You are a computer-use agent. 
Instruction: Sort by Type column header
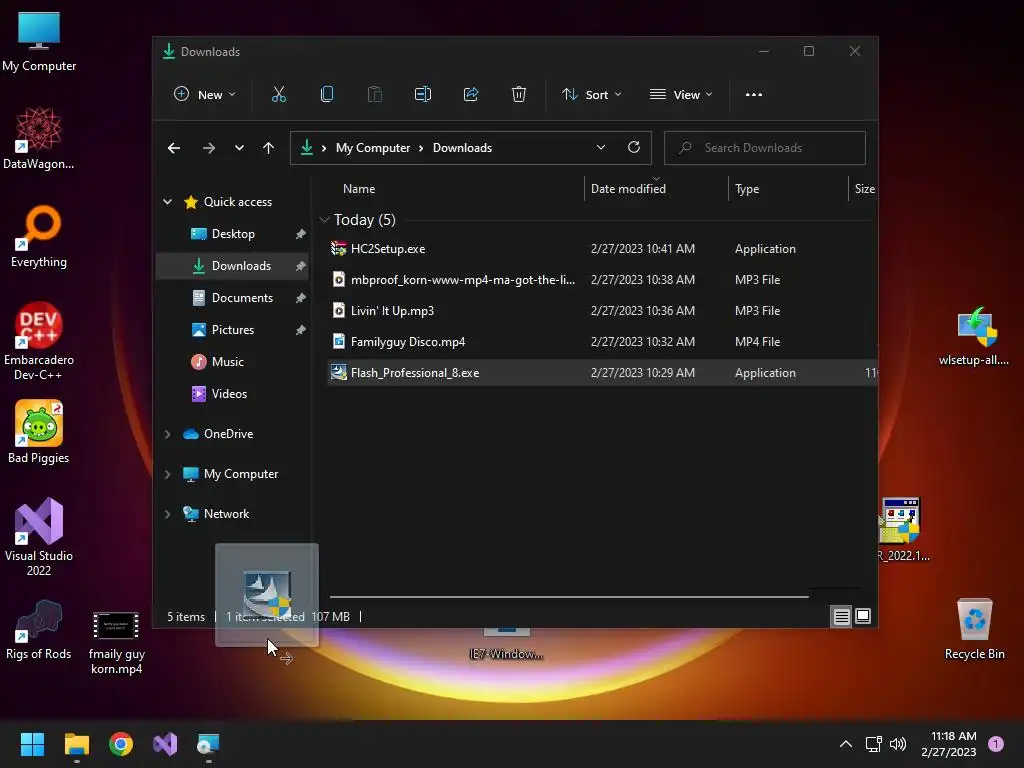pos(746,189)
